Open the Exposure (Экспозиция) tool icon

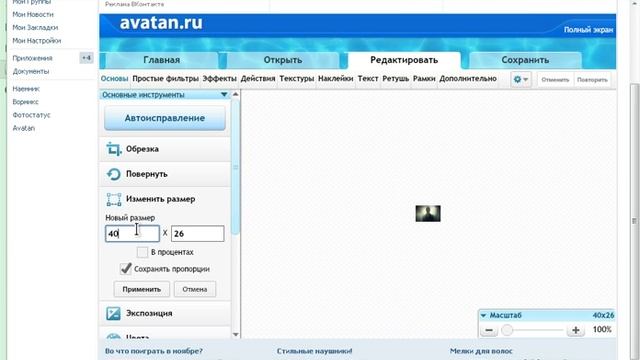113,313
